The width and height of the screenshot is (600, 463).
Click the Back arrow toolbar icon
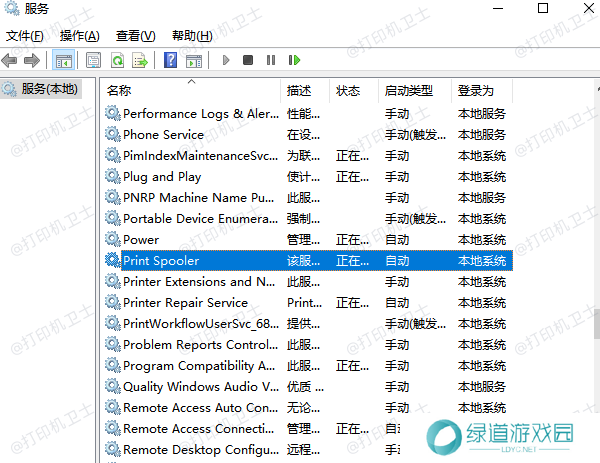click(9, 60)
